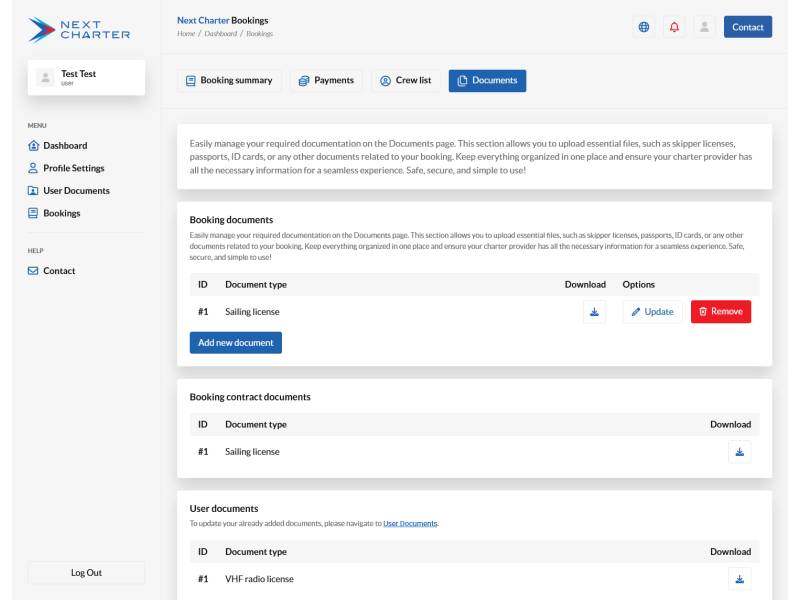Screen dimensions: 800x600
Task: Open Profile Settings in the sidebar
Action: (x=73, y=168)
